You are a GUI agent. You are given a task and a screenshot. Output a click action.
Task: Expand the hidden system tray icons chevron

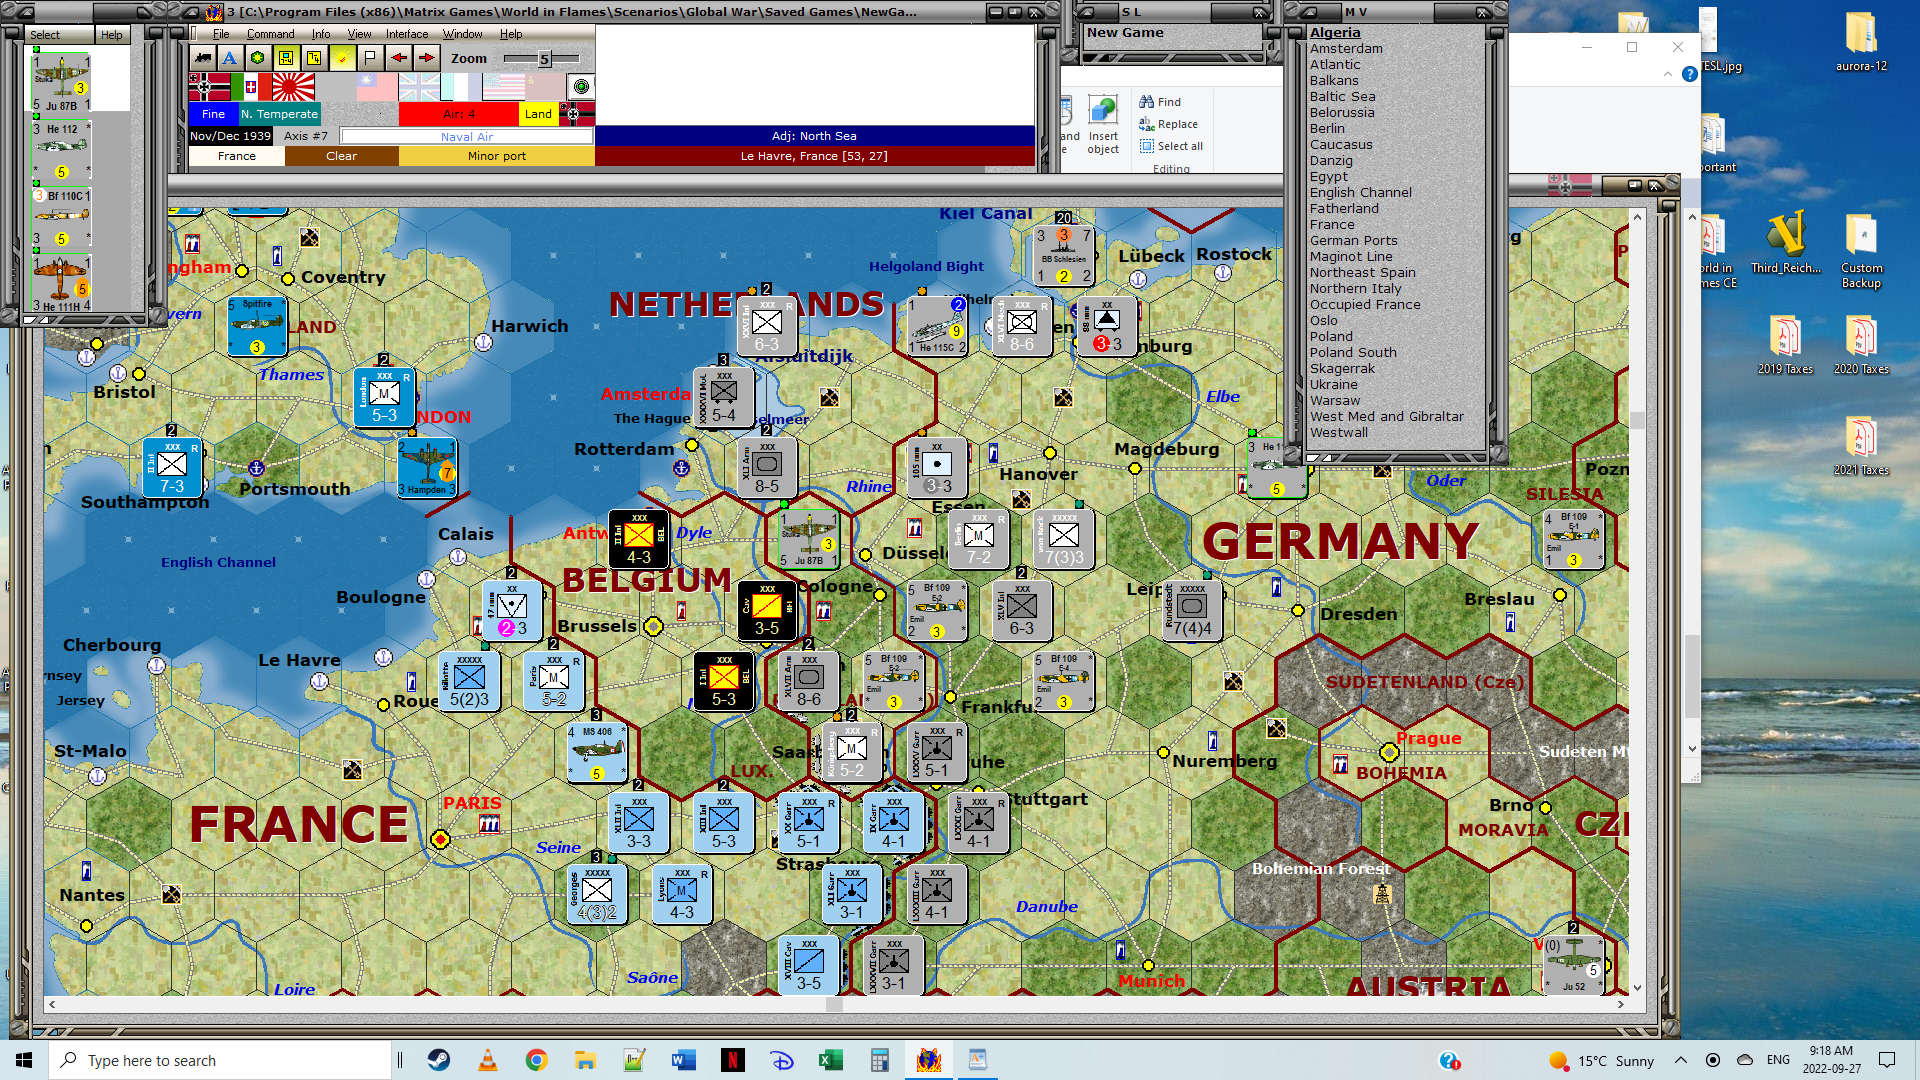(1680, 1060)
